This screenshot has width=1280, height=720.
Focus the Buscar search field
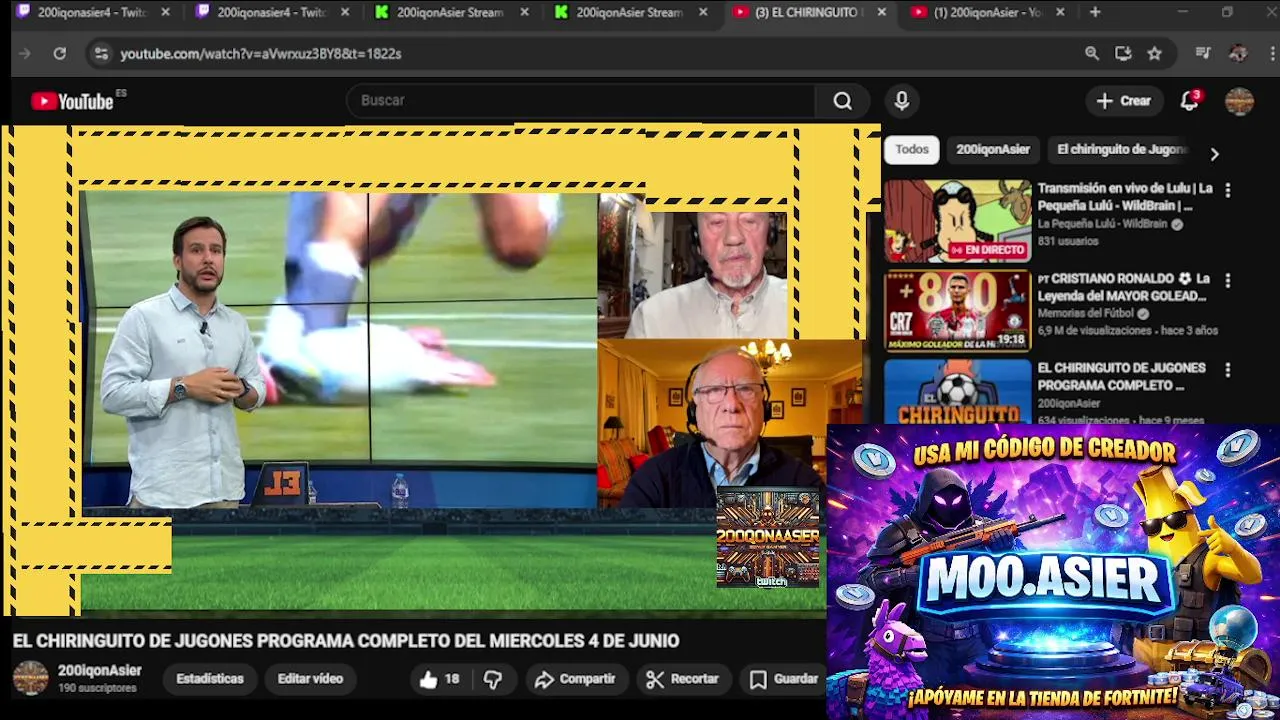tap(581, 101)
